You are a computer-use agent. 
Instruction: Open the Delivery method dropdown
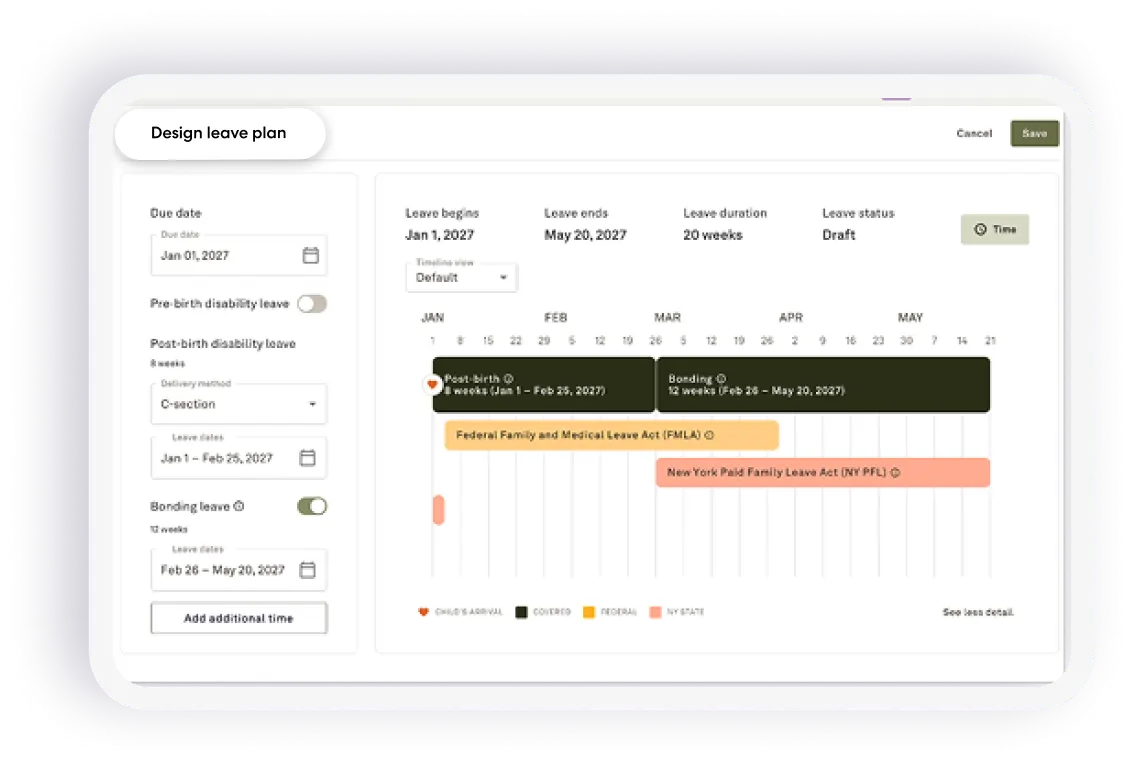238,404
